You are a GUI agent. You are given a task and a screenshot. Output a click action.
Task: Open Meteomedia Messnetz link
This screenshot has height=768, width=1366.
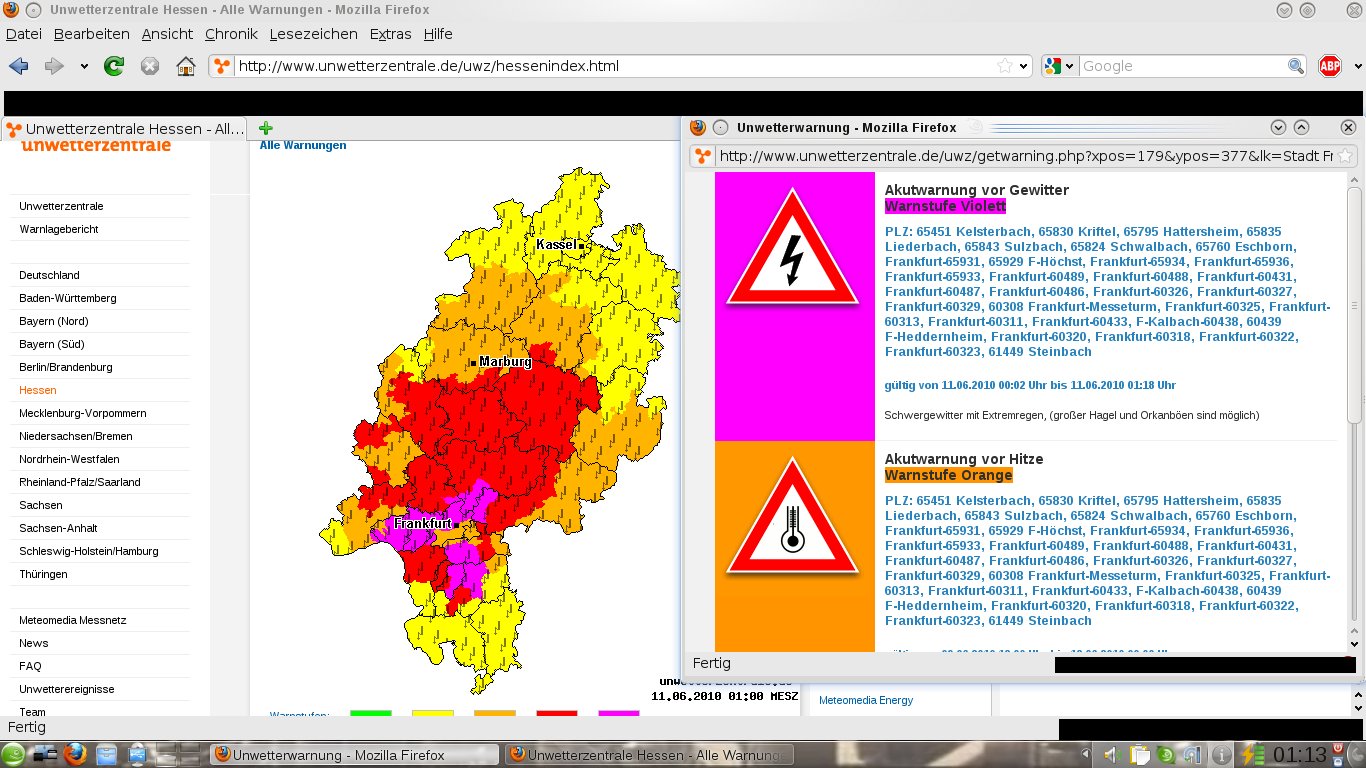[x=72, y=620]
